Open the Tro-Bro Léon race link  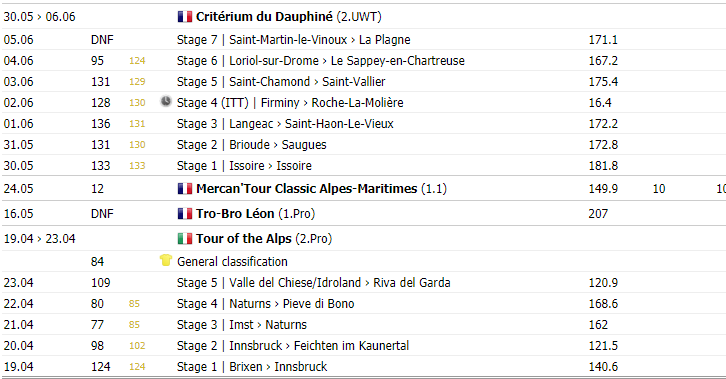[235, 214]
